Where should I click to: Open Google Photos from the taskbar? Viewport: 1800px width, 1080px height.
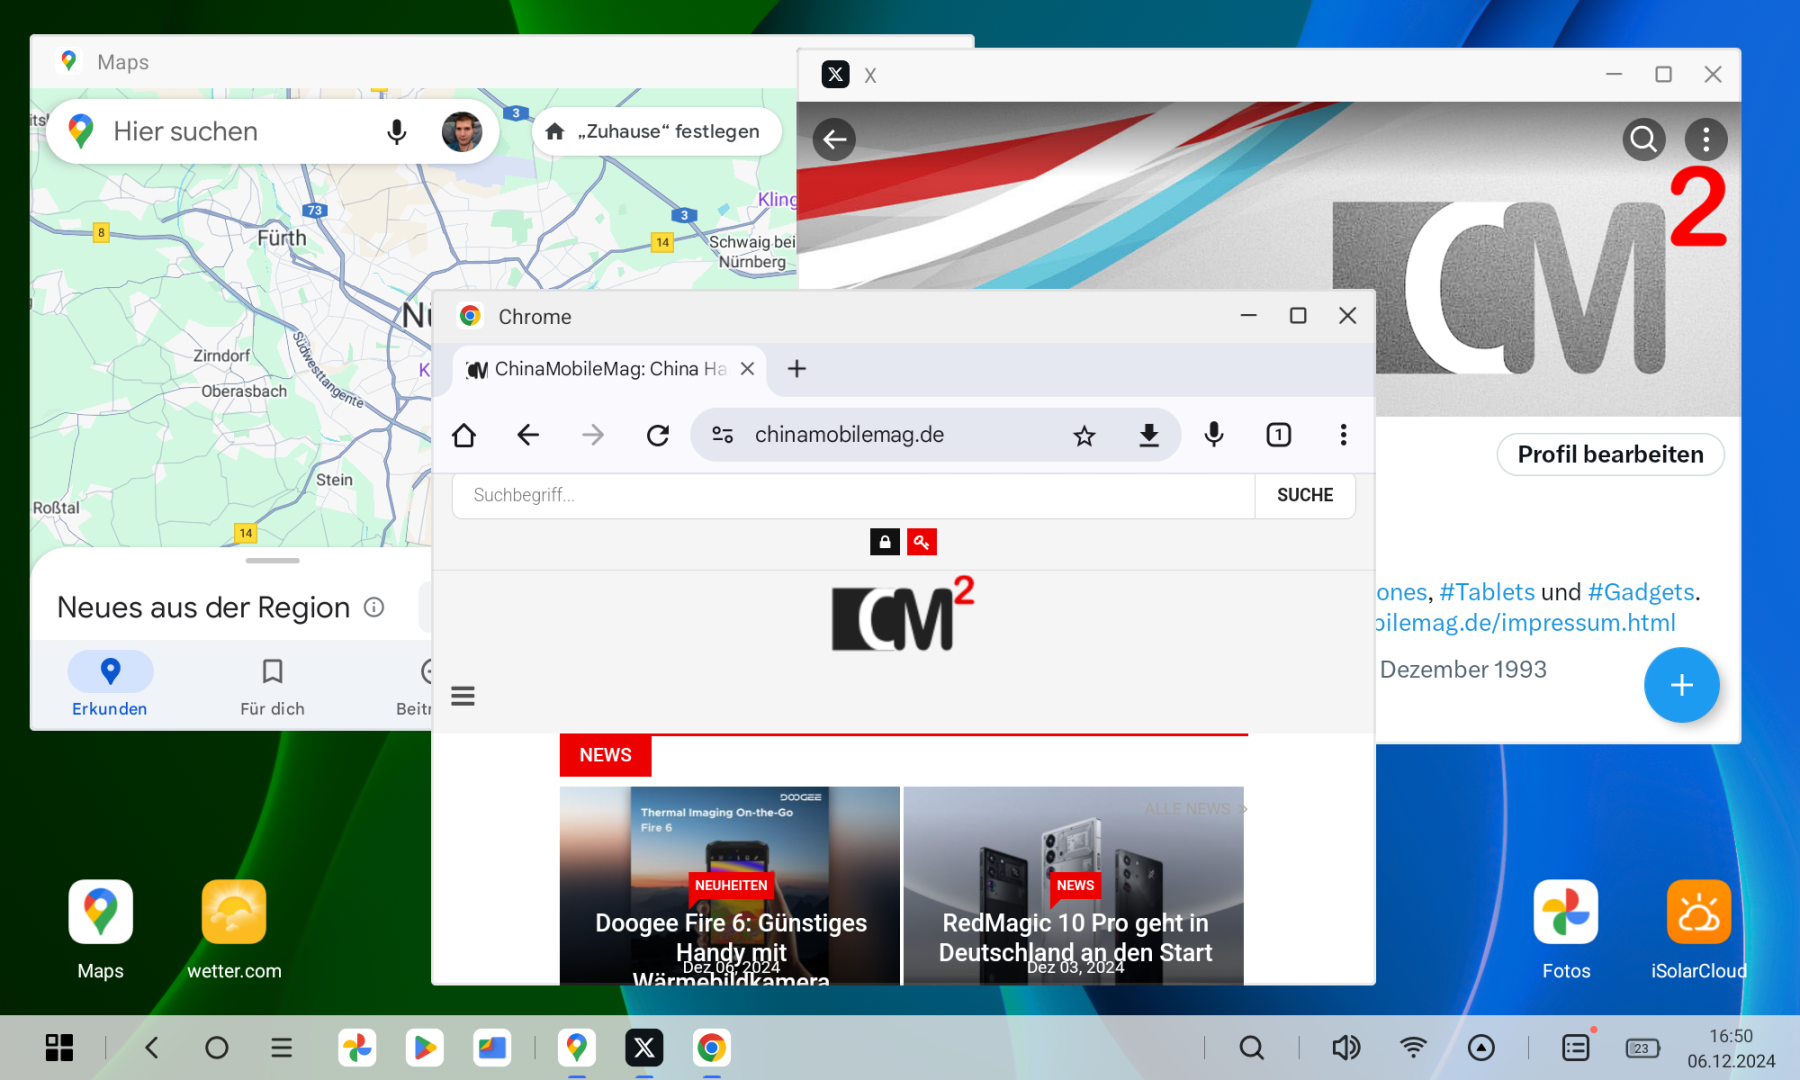click(357, 1047)
